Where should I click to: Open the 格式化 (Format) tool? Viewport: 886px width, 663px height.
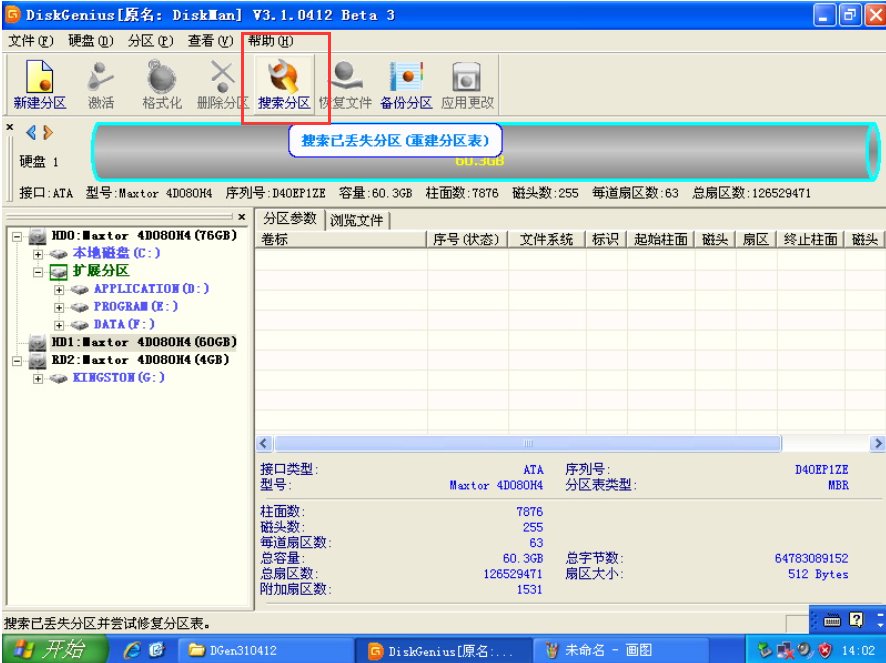[162, 78]
